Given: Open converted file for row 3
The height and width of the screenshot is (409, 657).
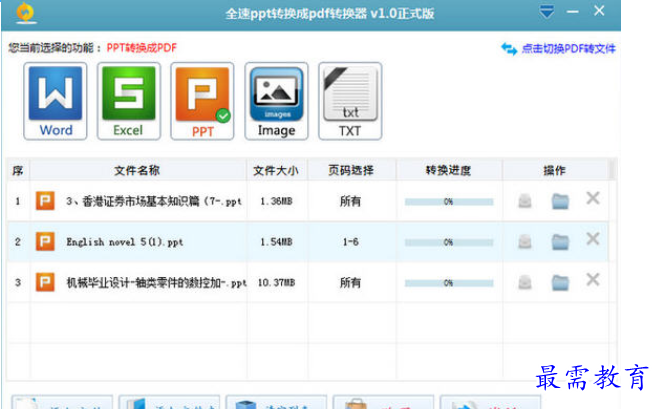Looking at the screenshot, I should click(525, 282).
